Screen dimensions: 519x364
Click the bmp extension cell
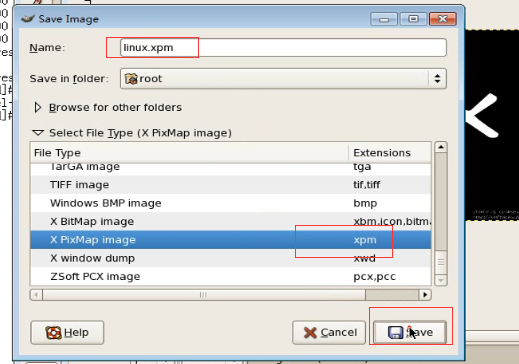click(365, 203)
